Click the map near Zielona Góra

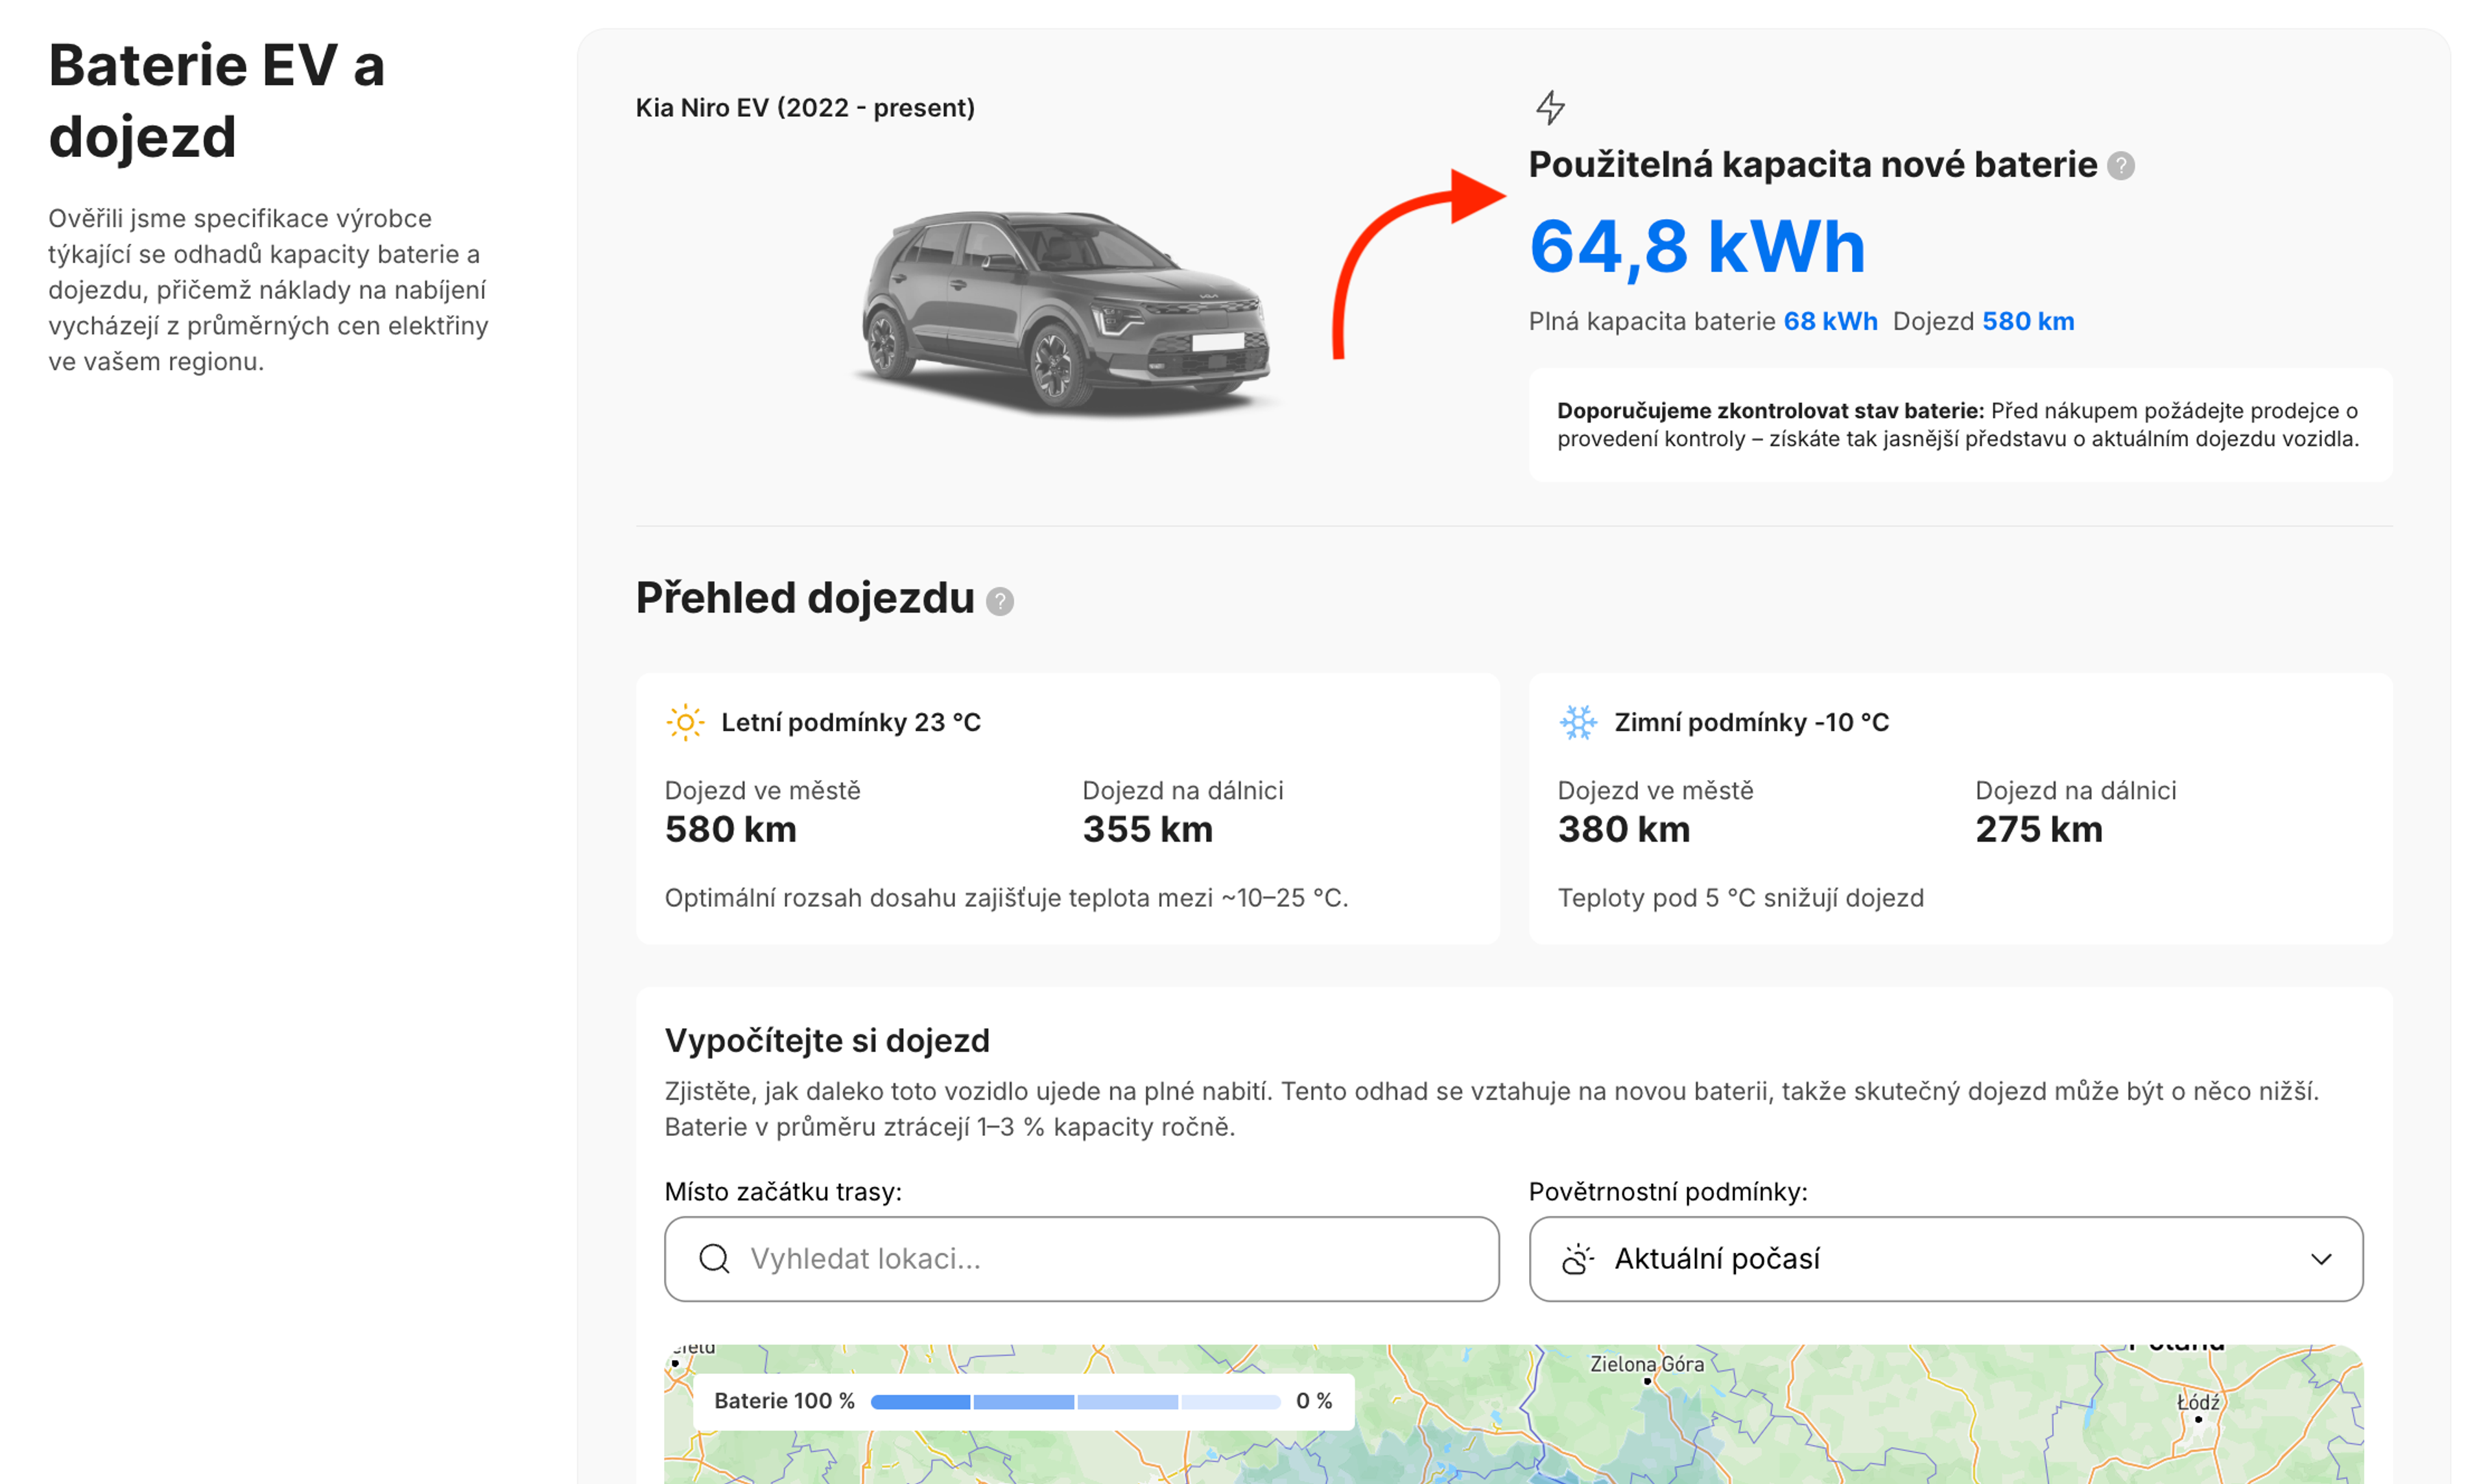coord(1647,1381)
